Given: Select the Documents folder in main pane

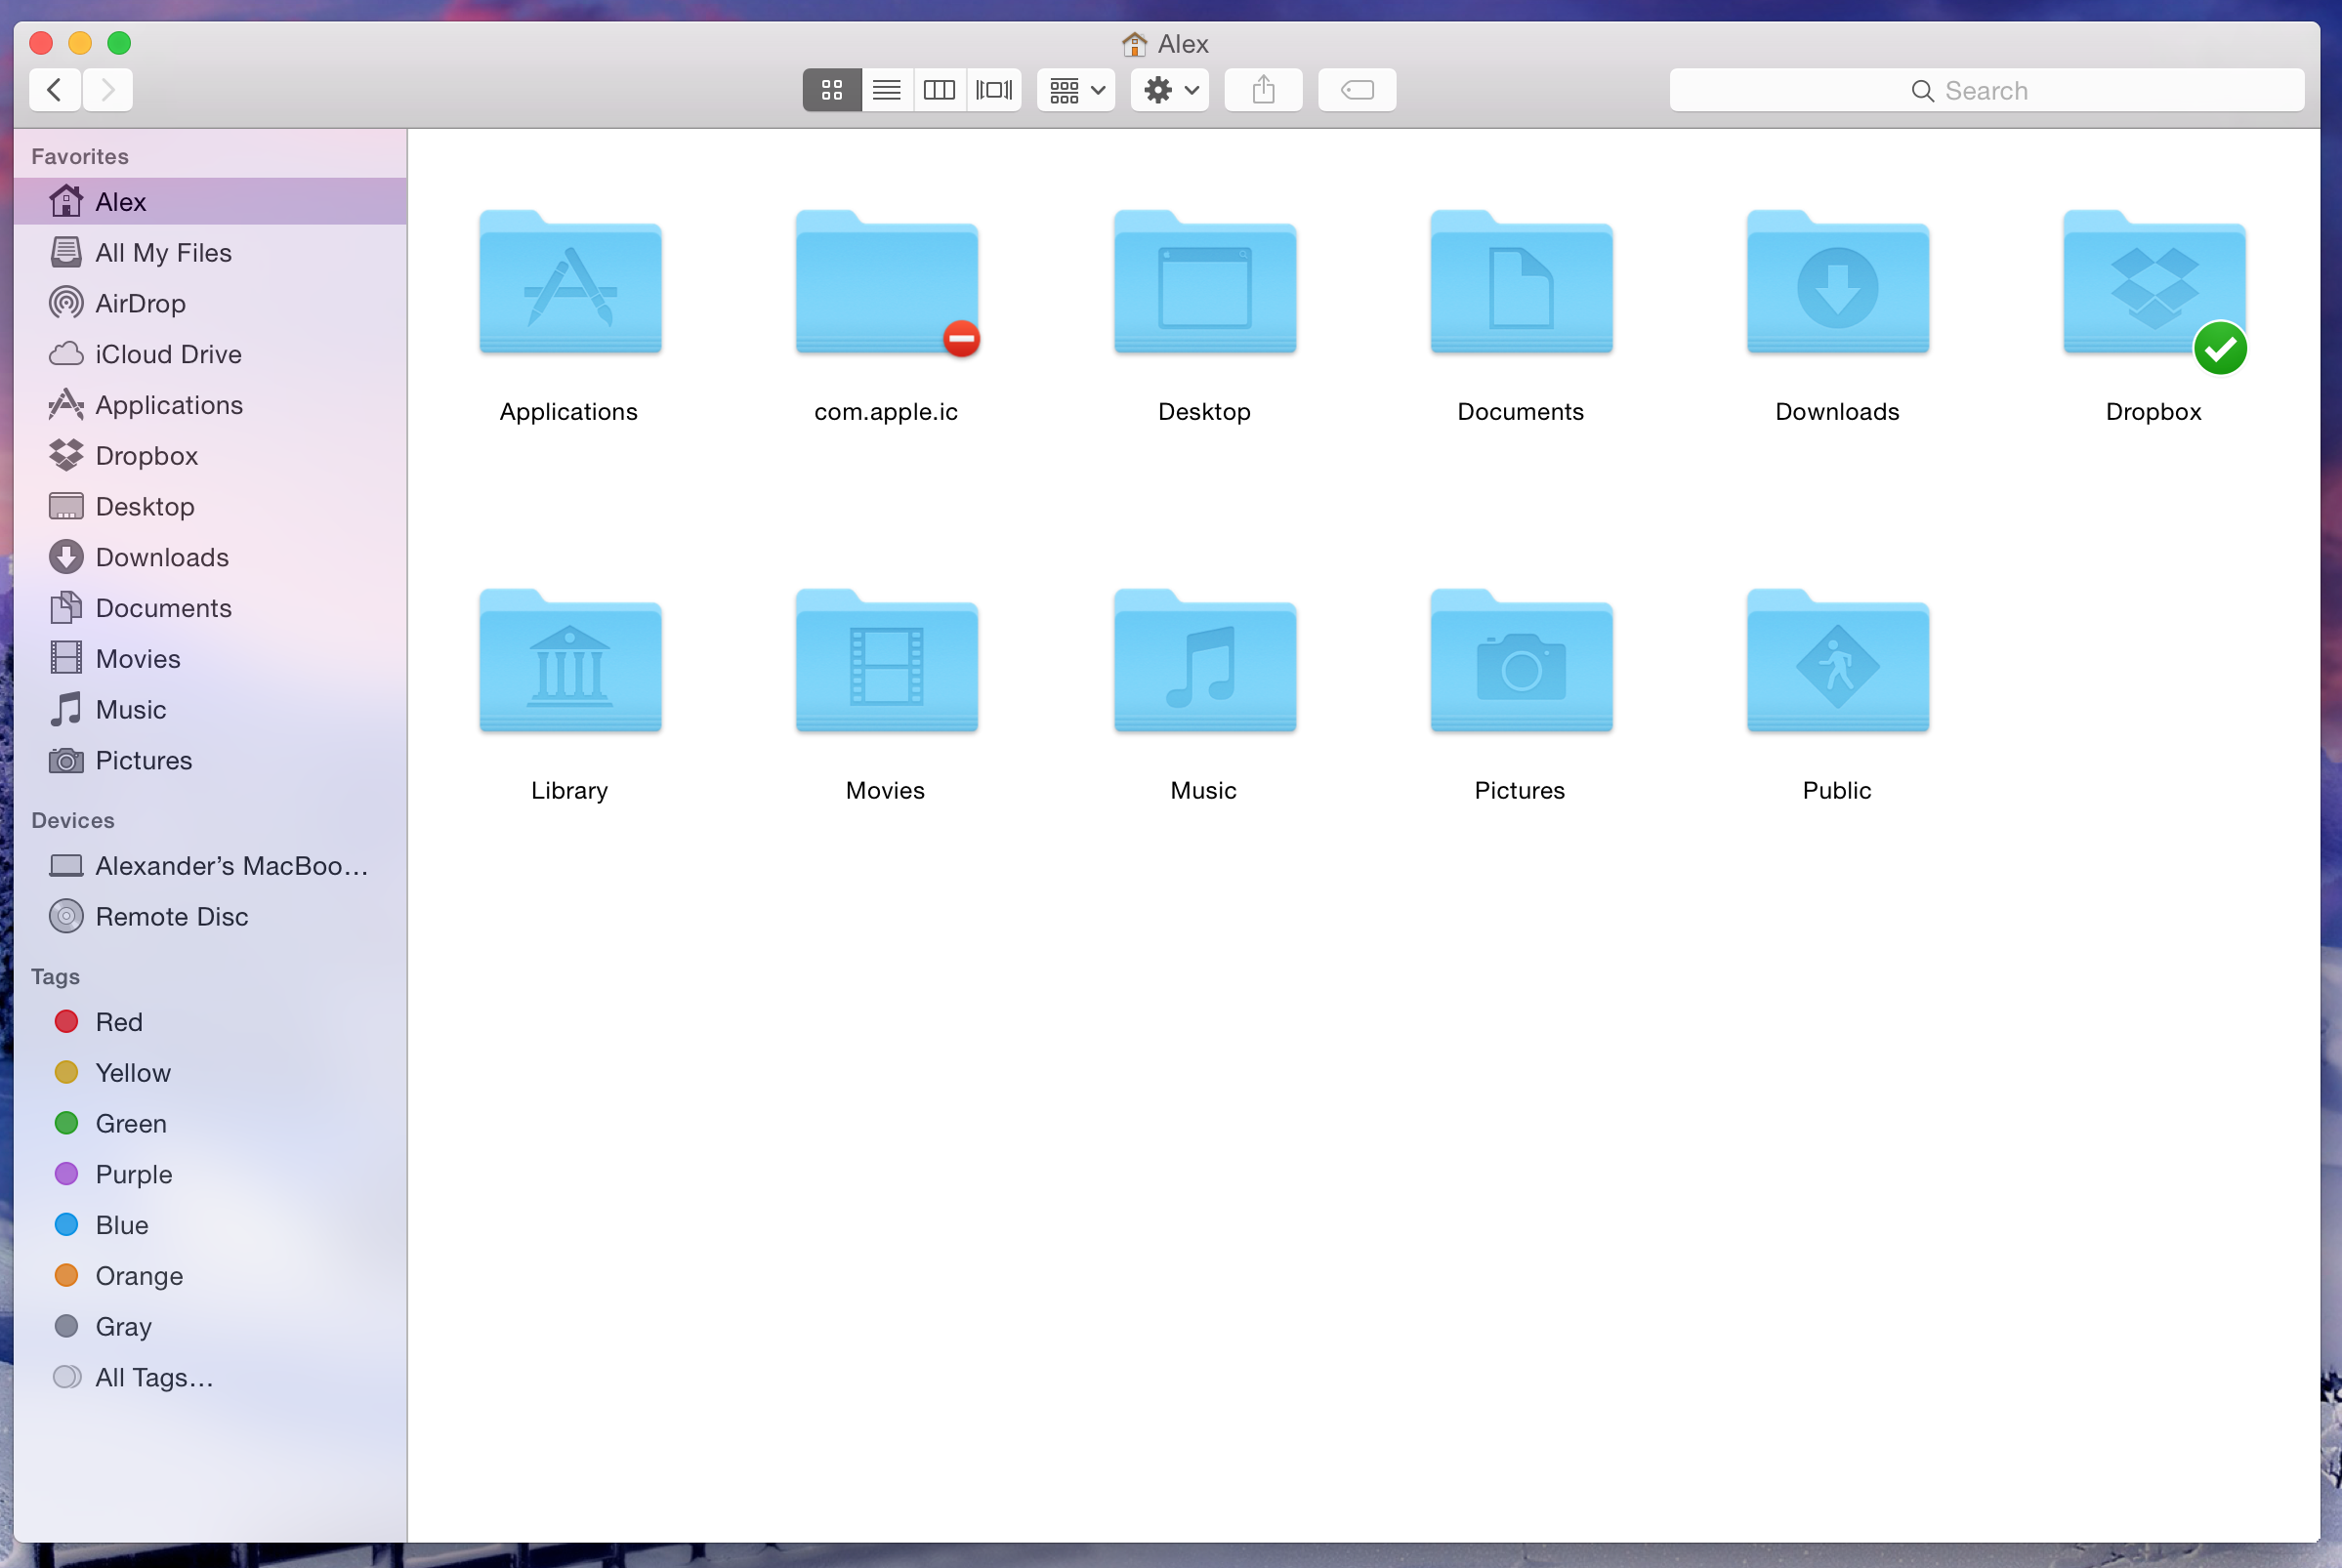Looking at the screenshot, I should coord(1521,282).
